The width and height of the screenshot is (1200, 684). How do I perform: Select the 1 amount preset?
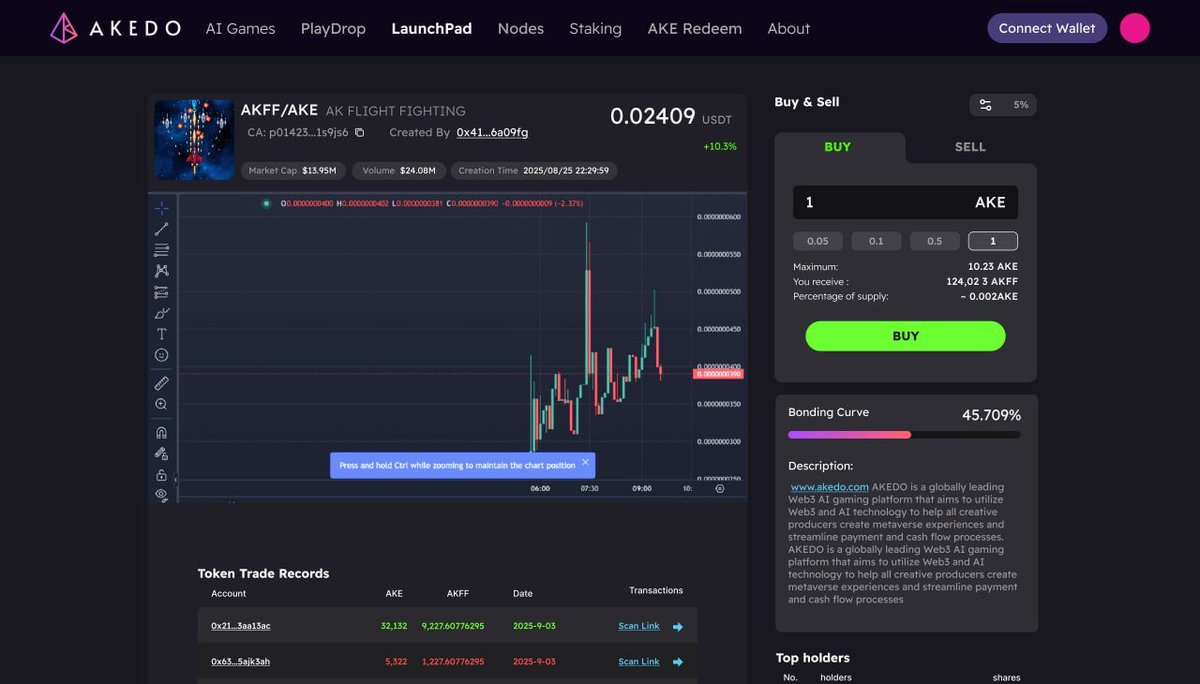click(x=993, y=241)
